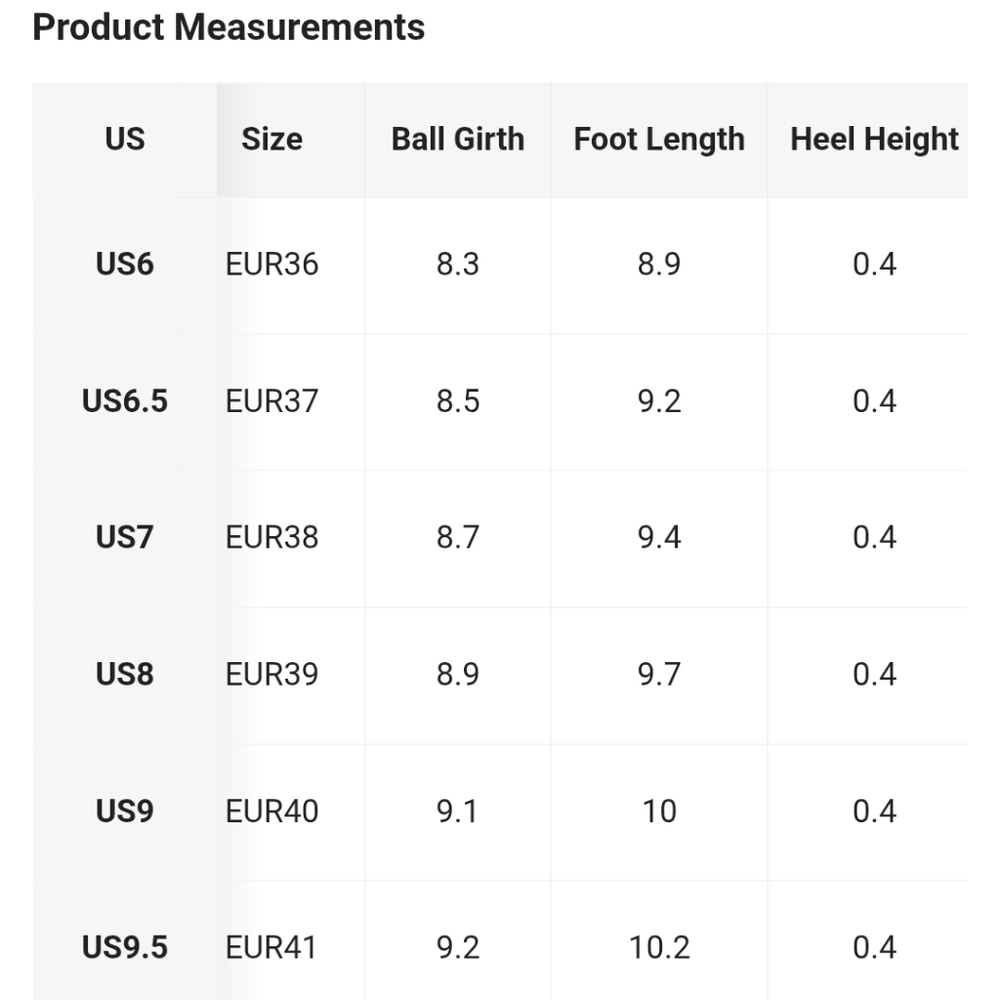Click the 8.5 ball girth value
This screenshot has width=1000, height=1000.
(x=458, y=401)
